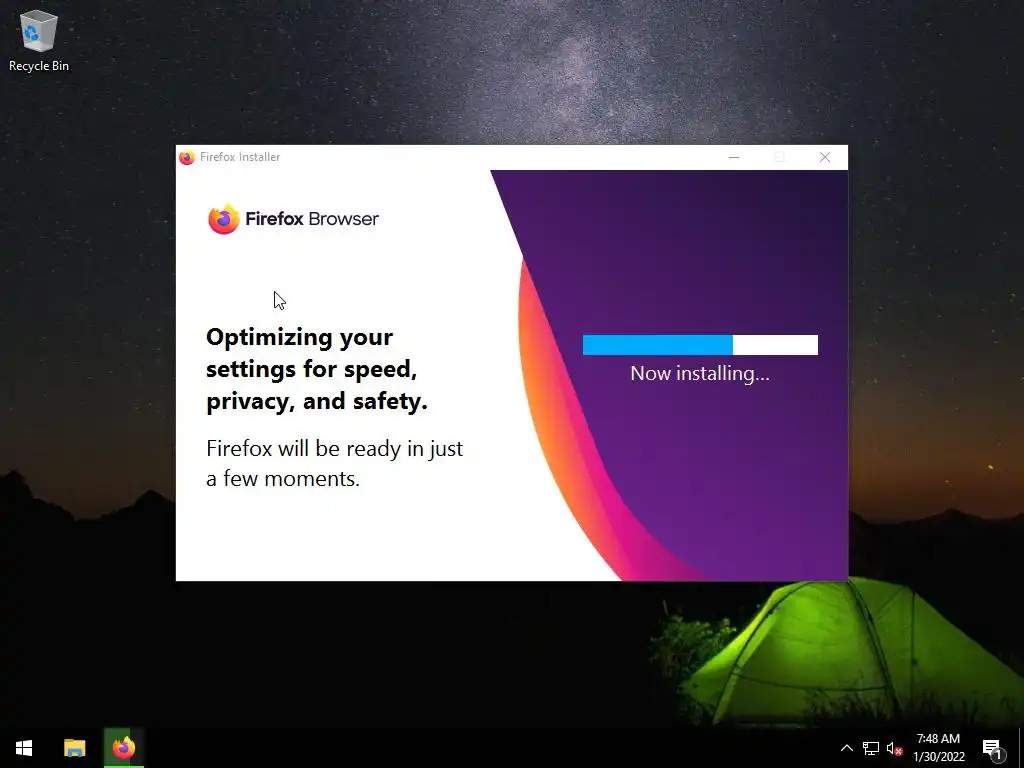Click the Firefox logo in installer title bar
The image size is (1024, 768).
point(187,157)
